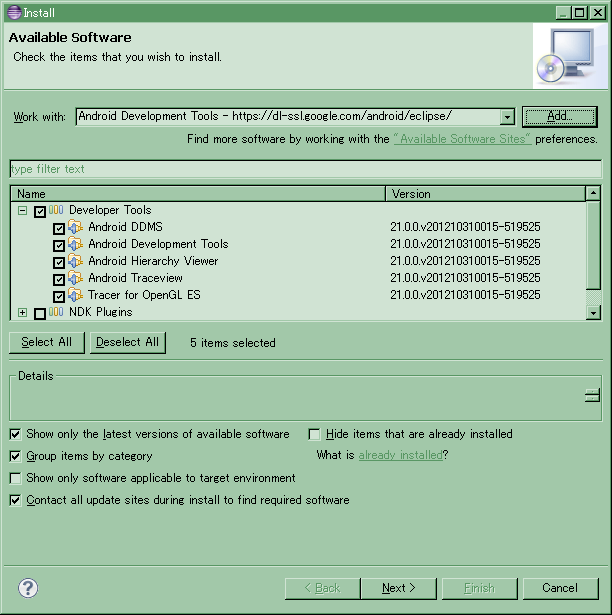Image resolution: width=612 pixels, height=615 pixels.
Task: Click the Eclipse icon in title bar
Action: (x=14, y=13)
